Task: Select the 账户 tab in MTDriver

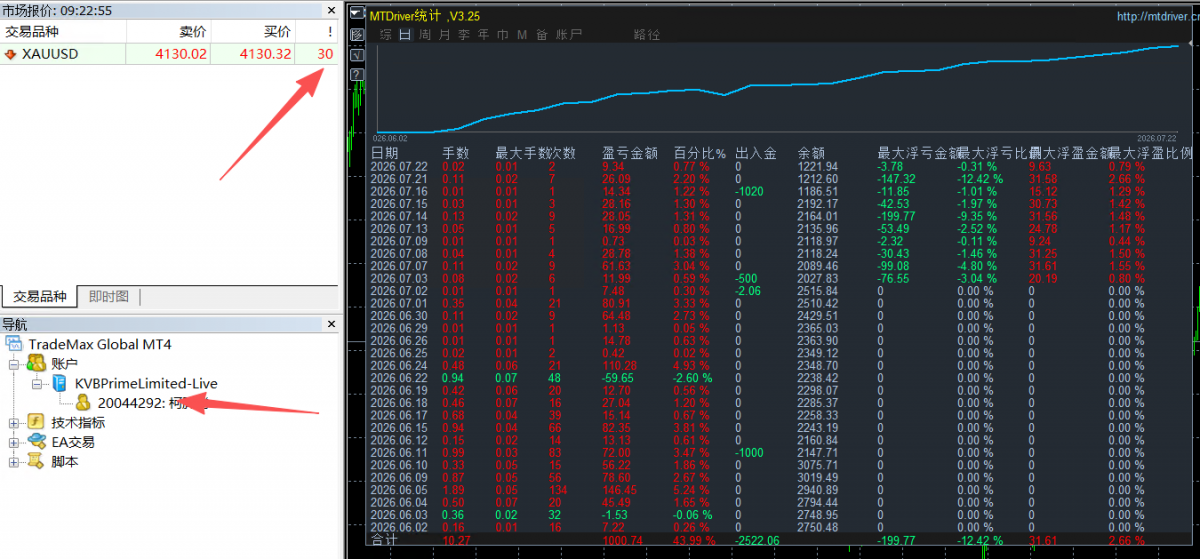Action: [x=568, y=34]
